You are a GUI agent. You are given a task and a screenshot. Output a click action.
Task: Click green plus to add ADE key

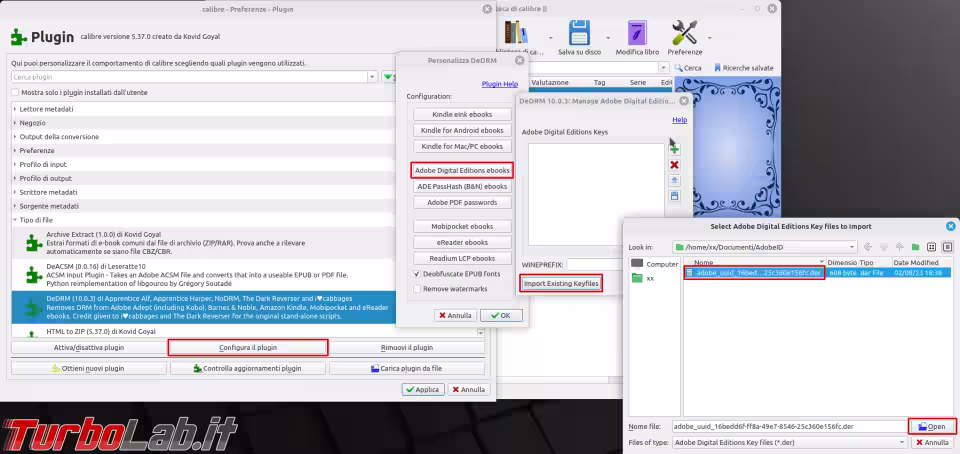(674, 149)
